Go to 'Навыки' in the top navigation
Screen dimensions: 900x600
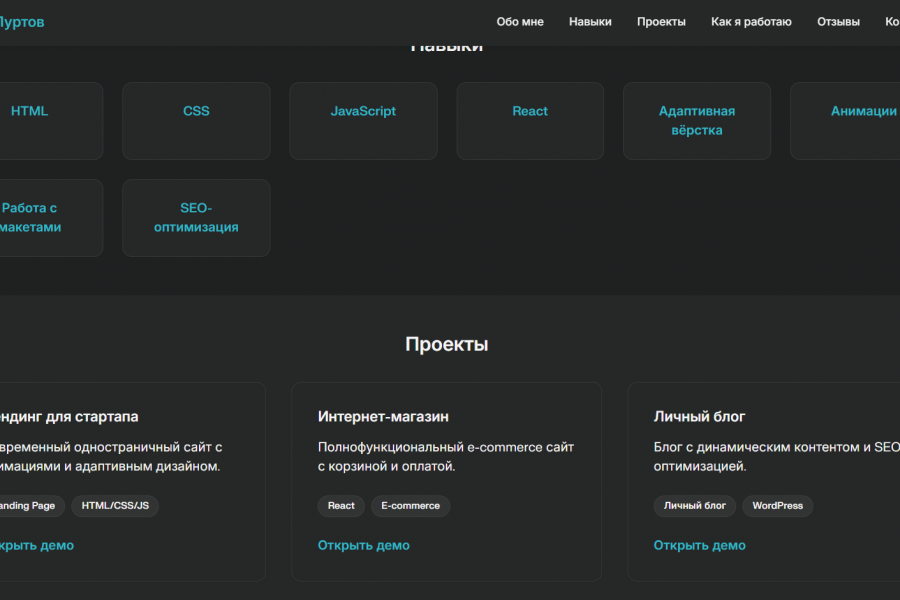[590, 22]
